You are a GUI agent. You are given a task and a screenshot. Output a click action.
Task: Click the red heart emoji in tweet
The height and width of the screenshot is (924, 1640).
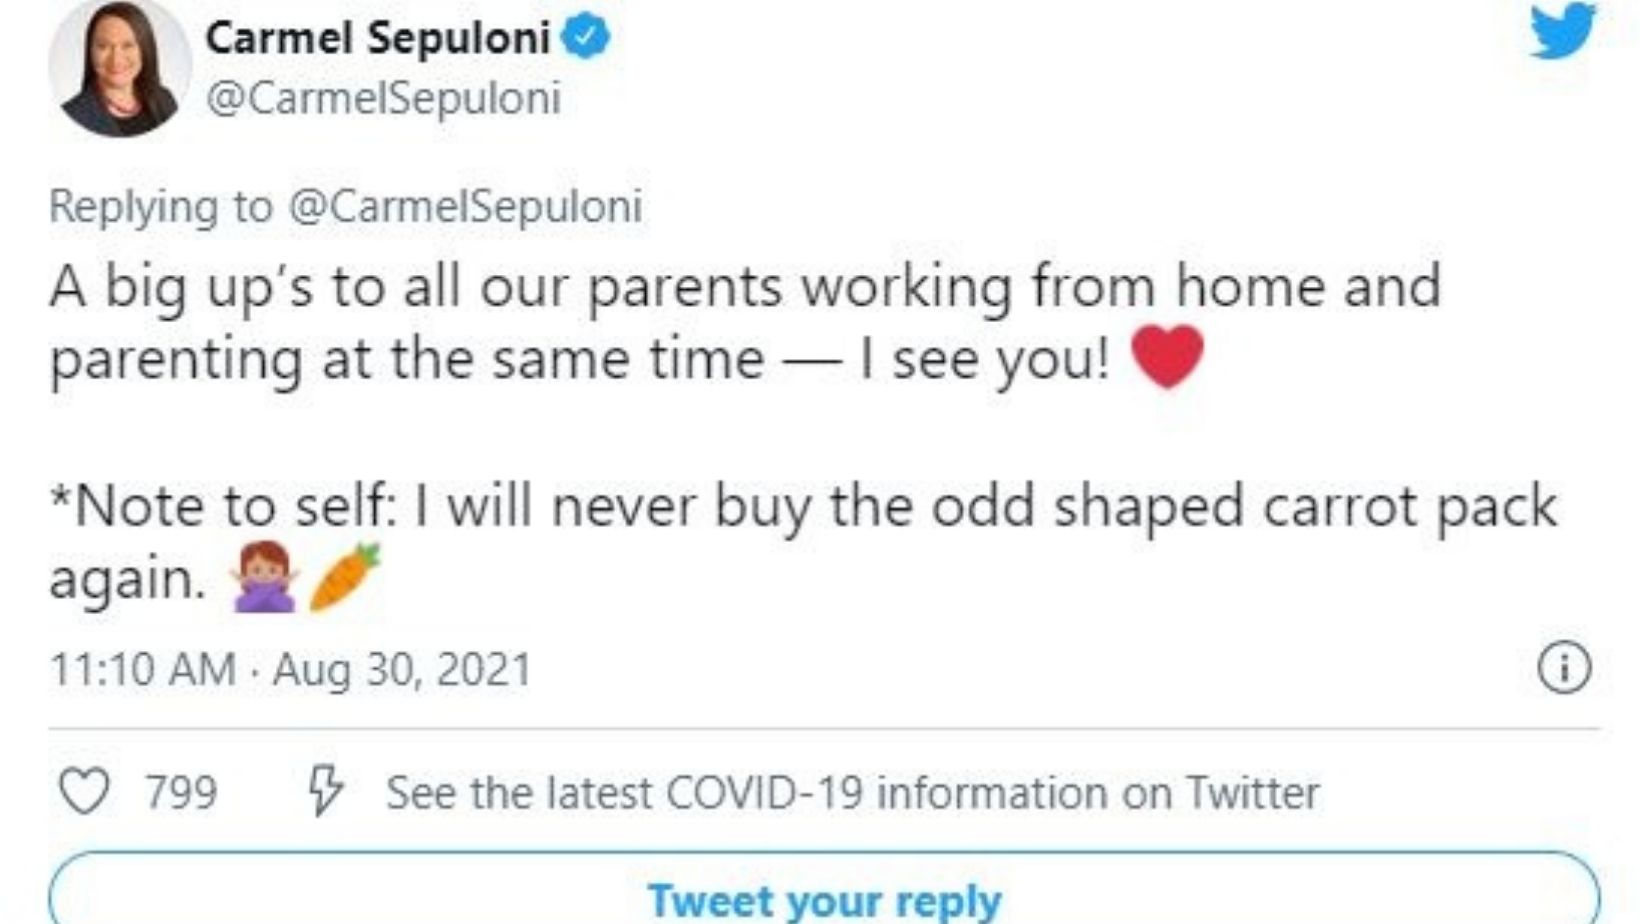pyautogui.click(x=1167, y=357)
